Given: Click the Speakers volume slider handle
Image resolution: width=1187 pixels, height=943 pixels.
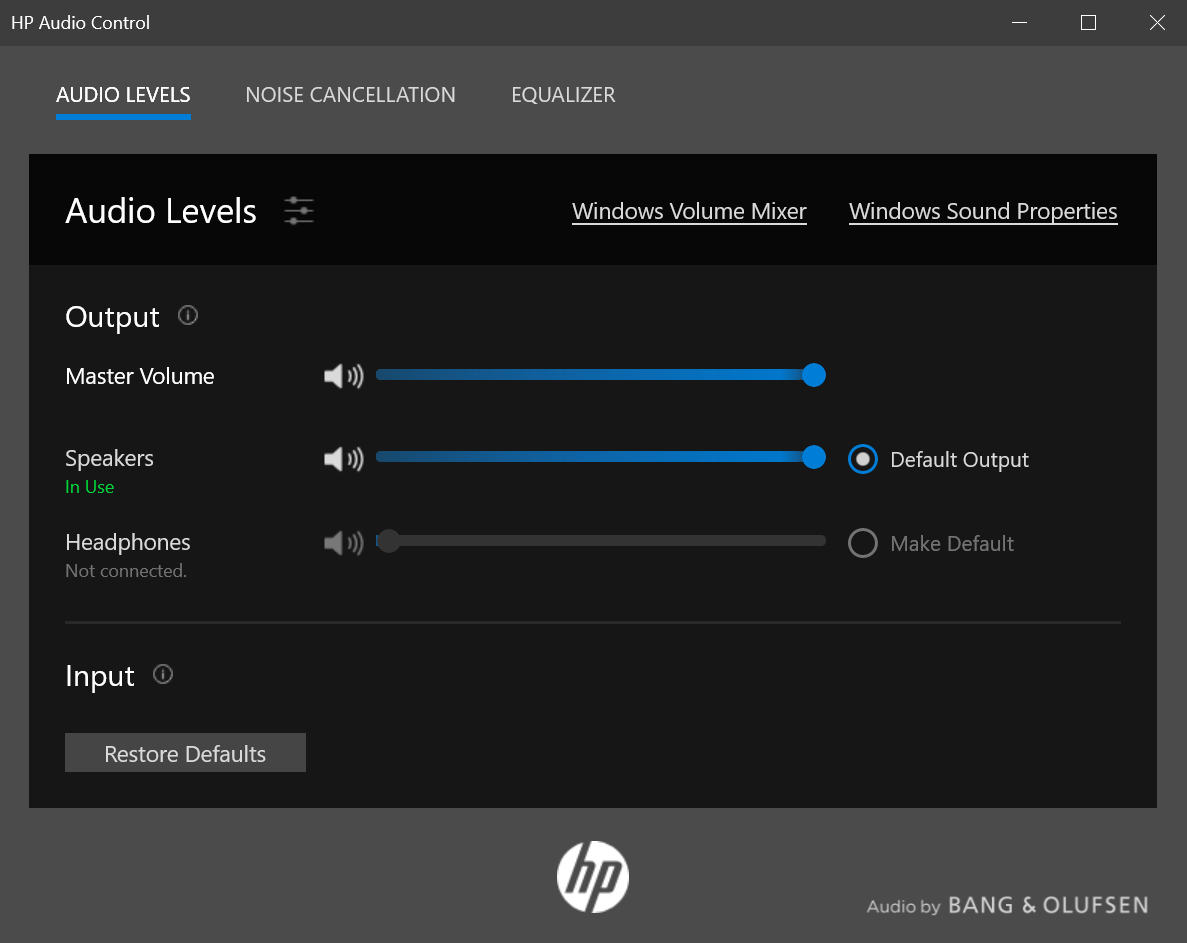Looking at the screenshot, I should (x=814, y=458).
